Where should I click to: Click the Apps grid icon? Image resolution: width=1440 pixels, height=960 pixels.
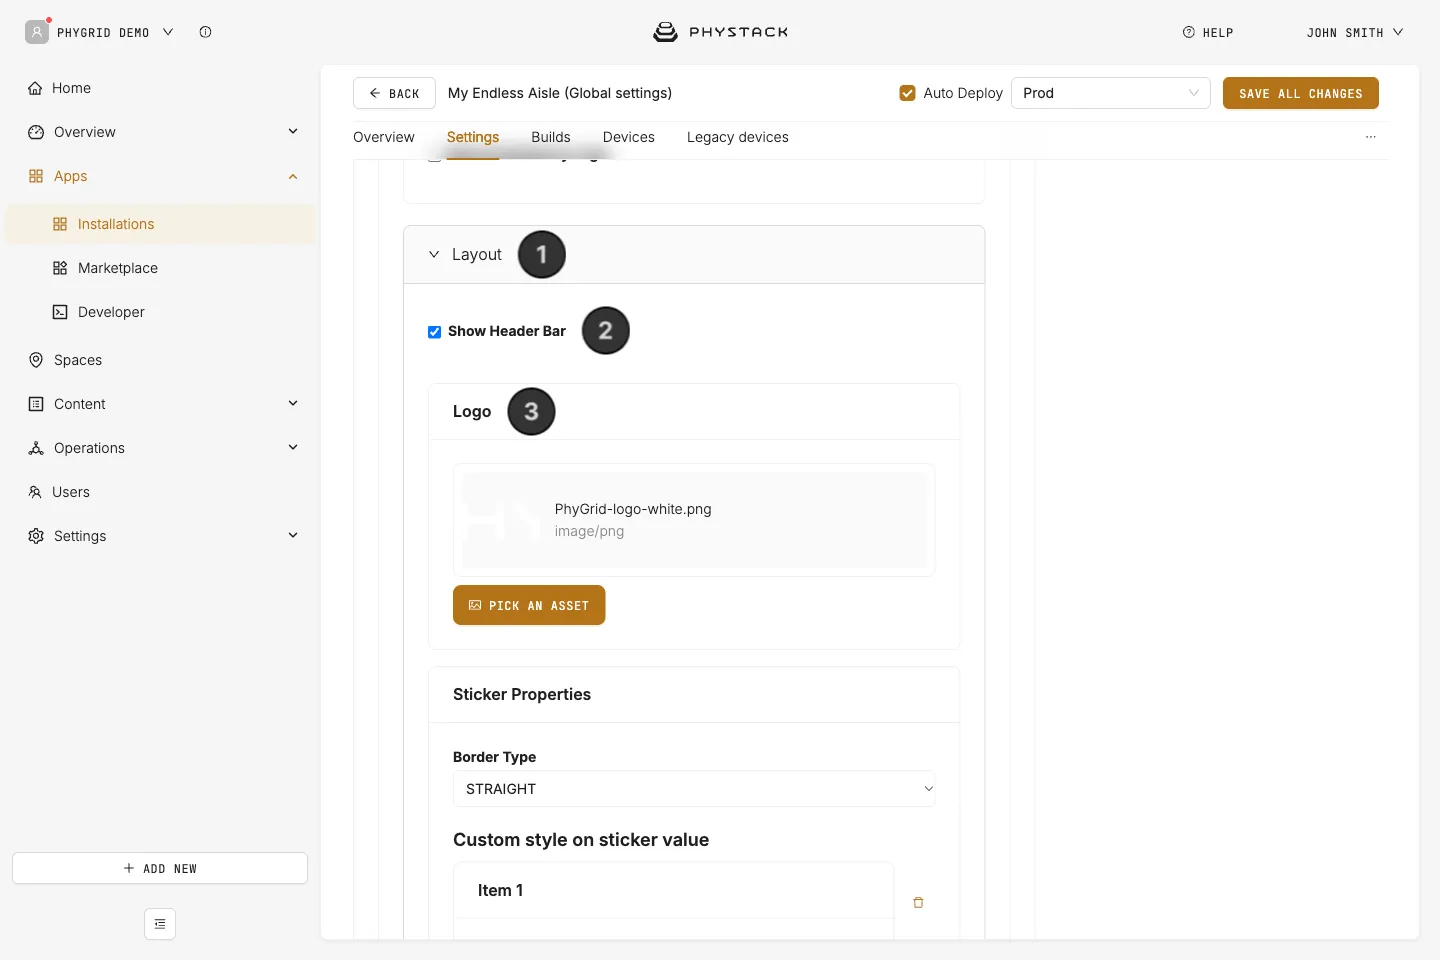point(36,176)
